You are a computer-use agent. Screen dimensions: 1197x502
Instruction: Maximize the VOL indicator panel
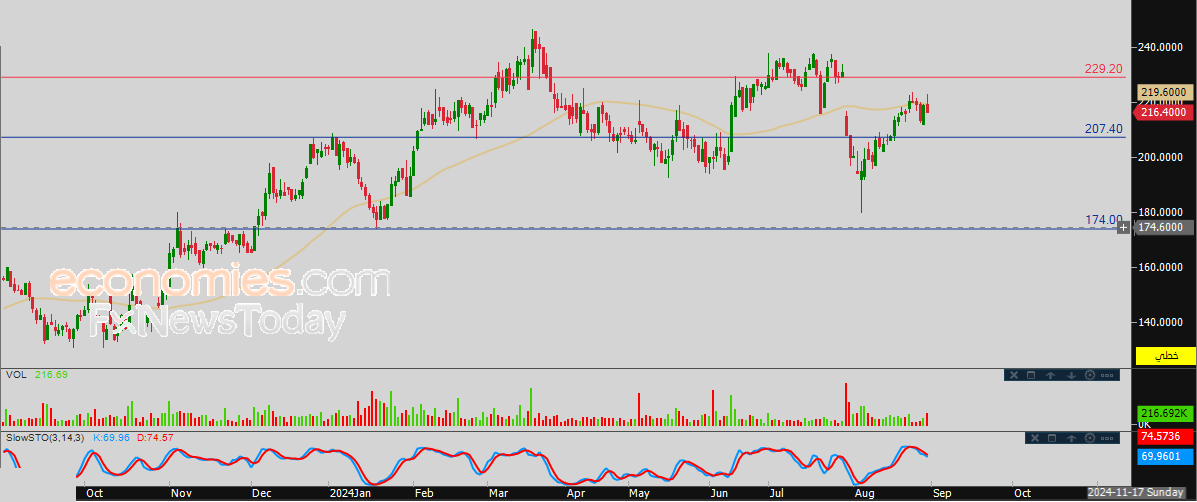(x=1031, y=375)
